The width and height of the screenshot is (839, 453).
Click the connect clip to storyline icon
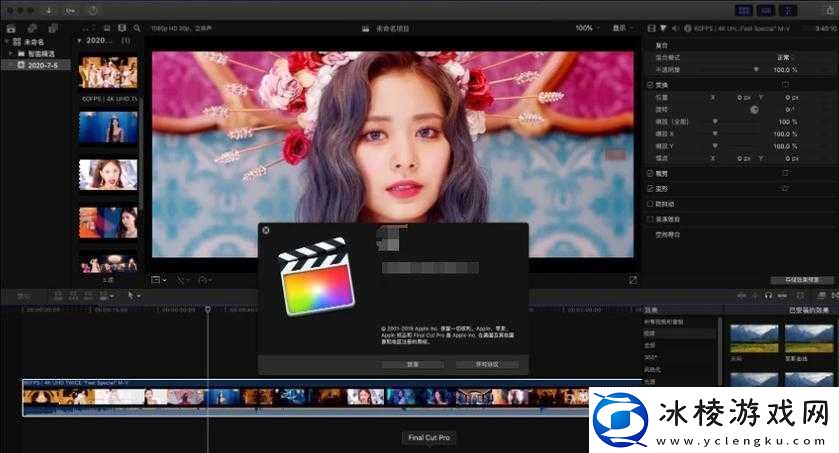(58, 295)
